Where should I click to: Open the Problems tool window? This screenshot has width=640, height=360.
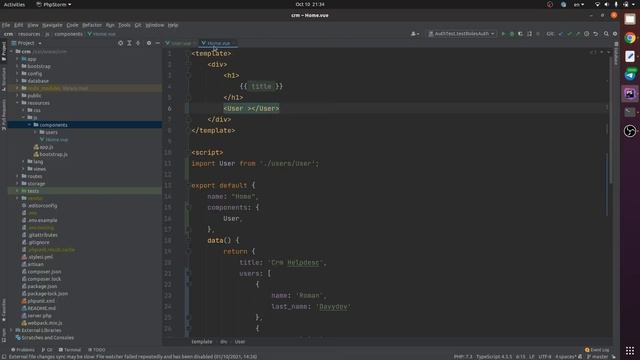pos(23,350)
